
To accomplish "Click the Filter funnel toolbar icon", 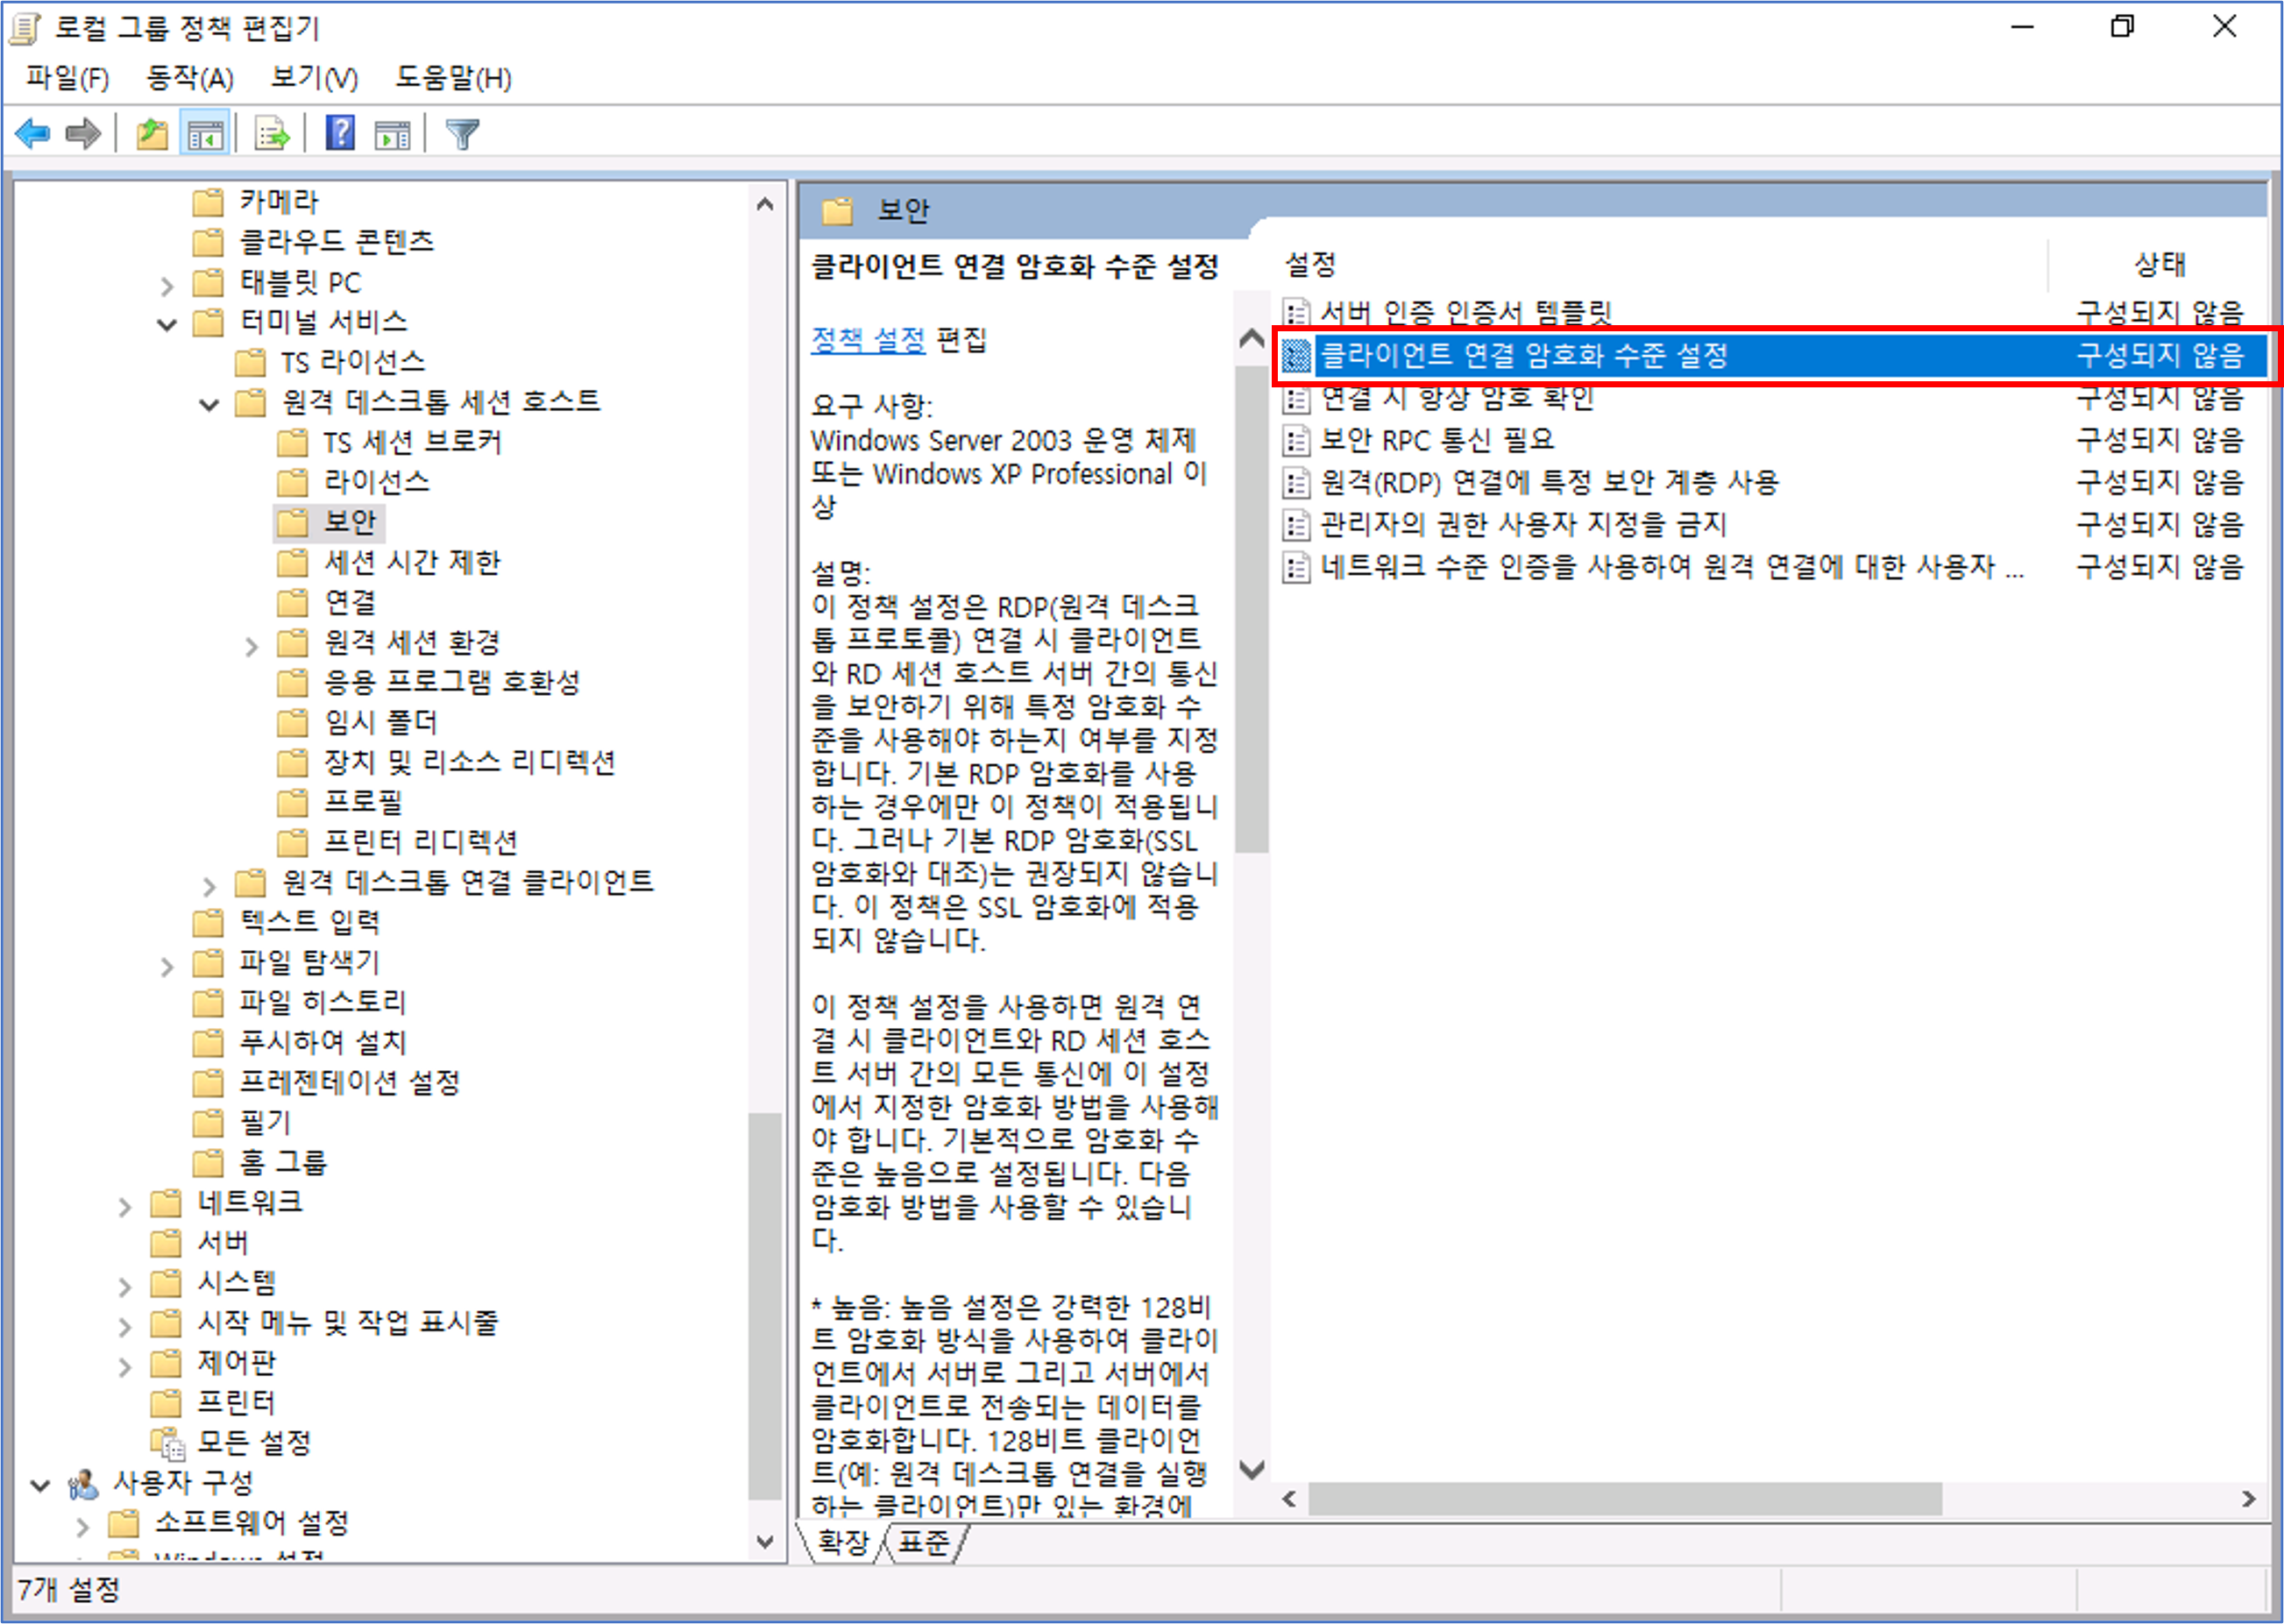I will (462, 133).
